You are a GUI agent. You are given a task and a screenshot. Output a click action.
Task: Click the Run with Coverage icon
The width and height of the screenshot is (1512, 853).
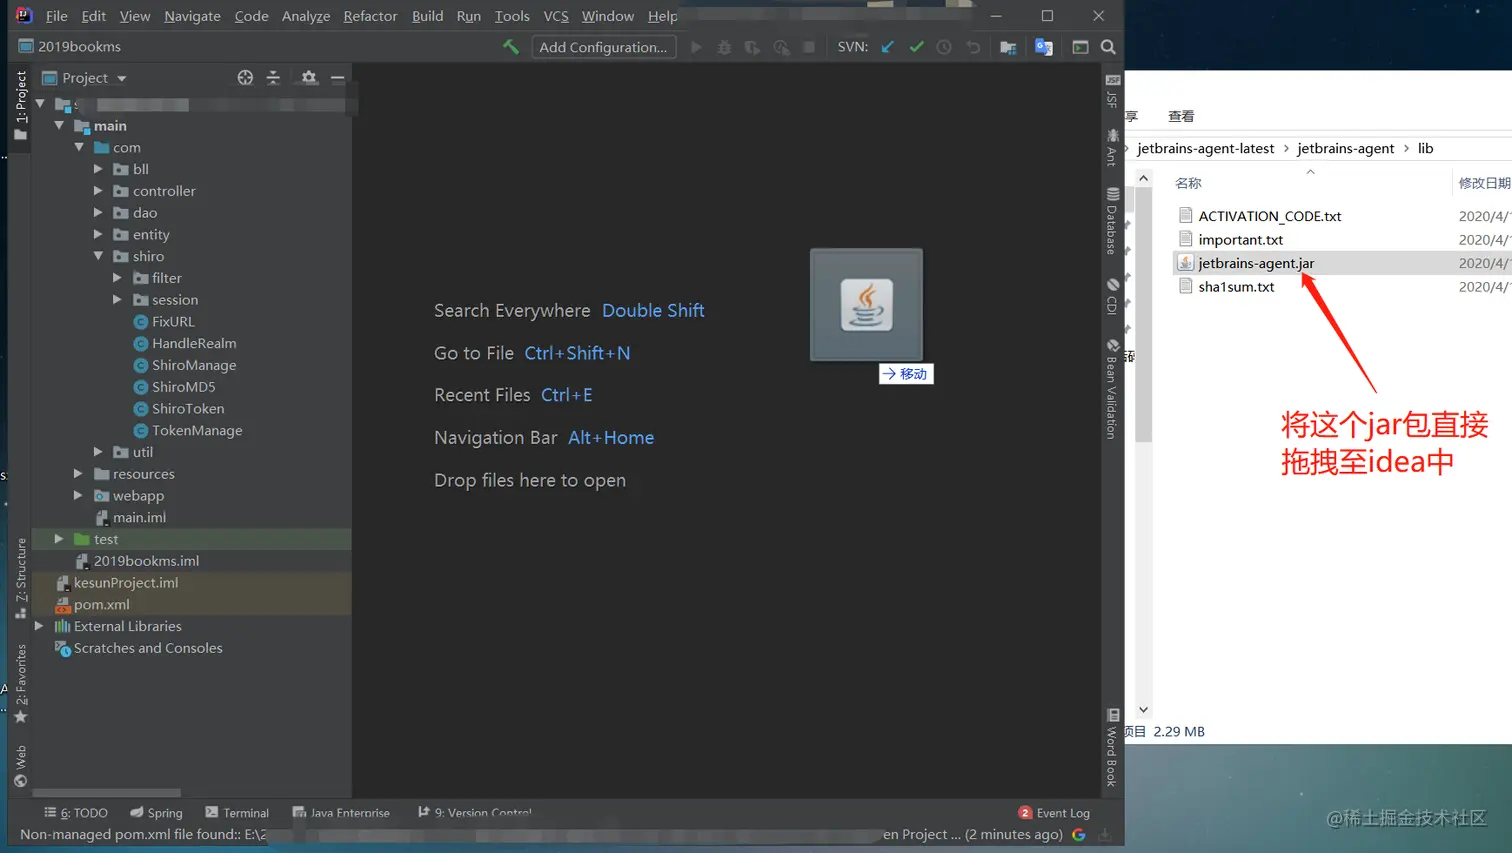click(752, 47)
